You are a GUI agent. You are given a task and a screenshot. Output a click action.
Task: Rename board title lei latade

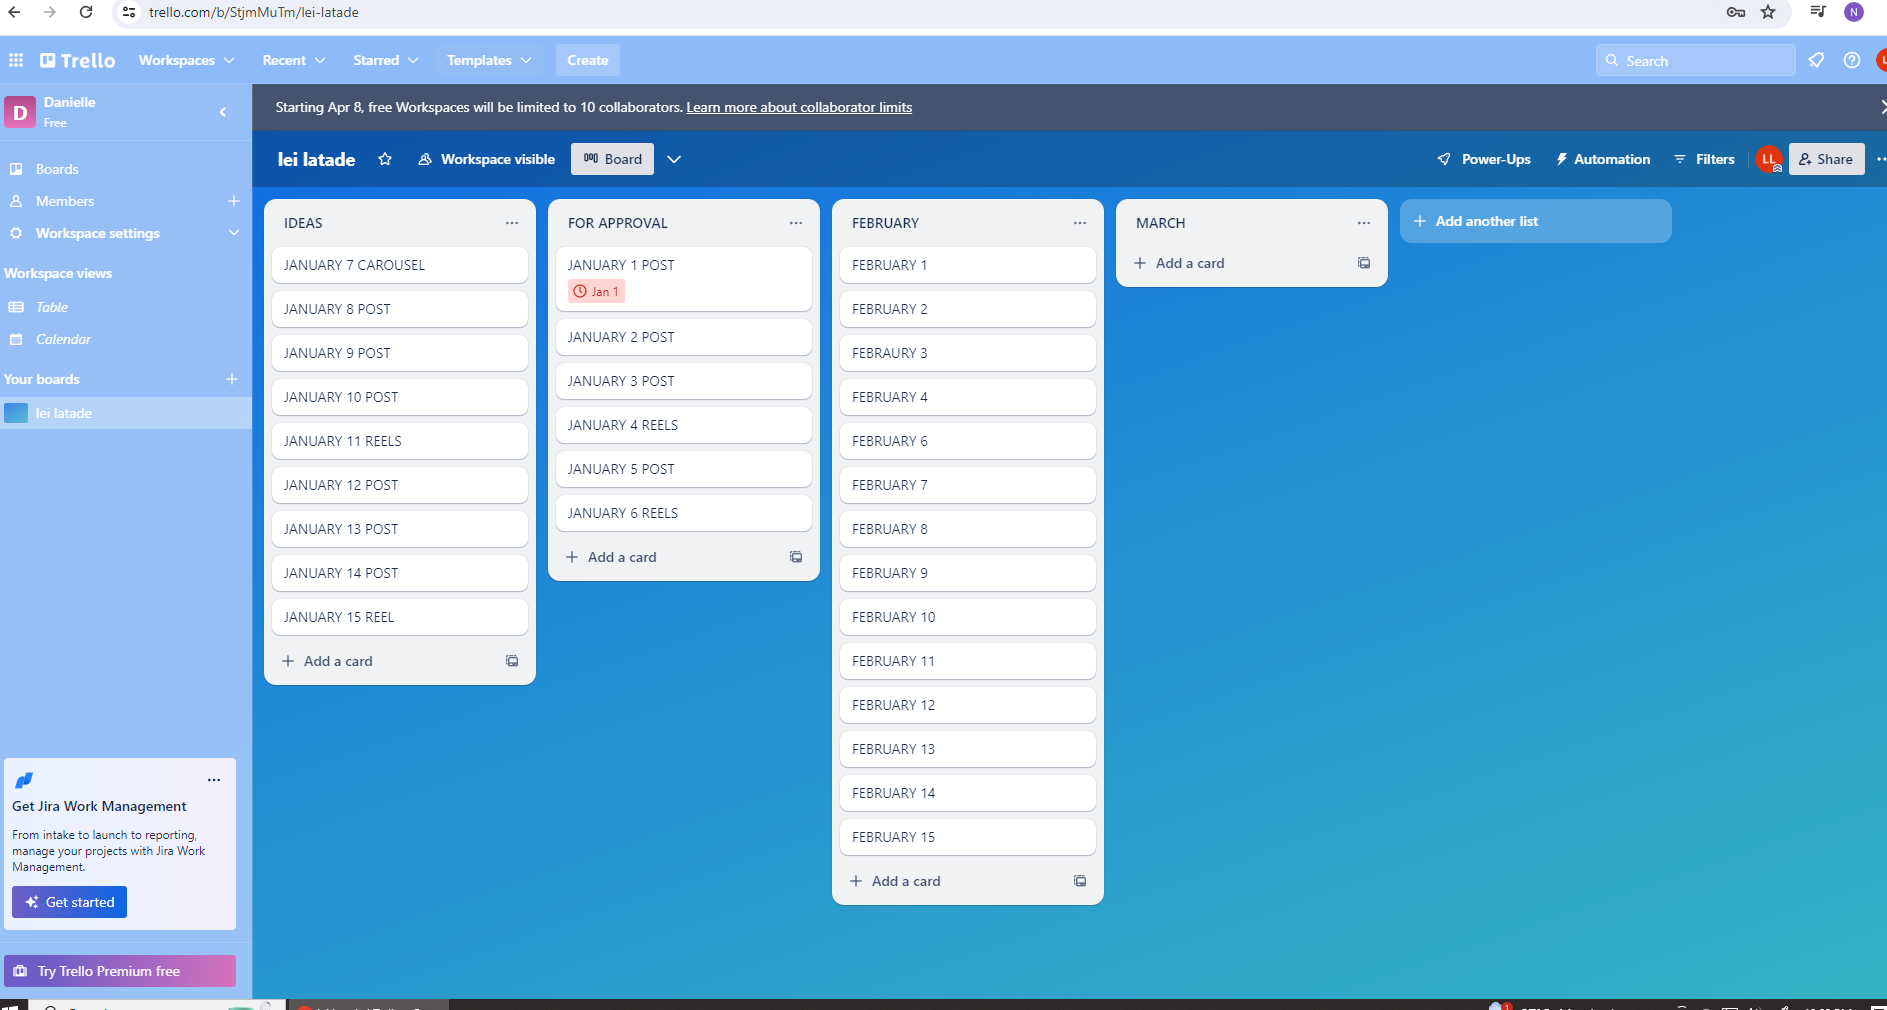point(316,159)
